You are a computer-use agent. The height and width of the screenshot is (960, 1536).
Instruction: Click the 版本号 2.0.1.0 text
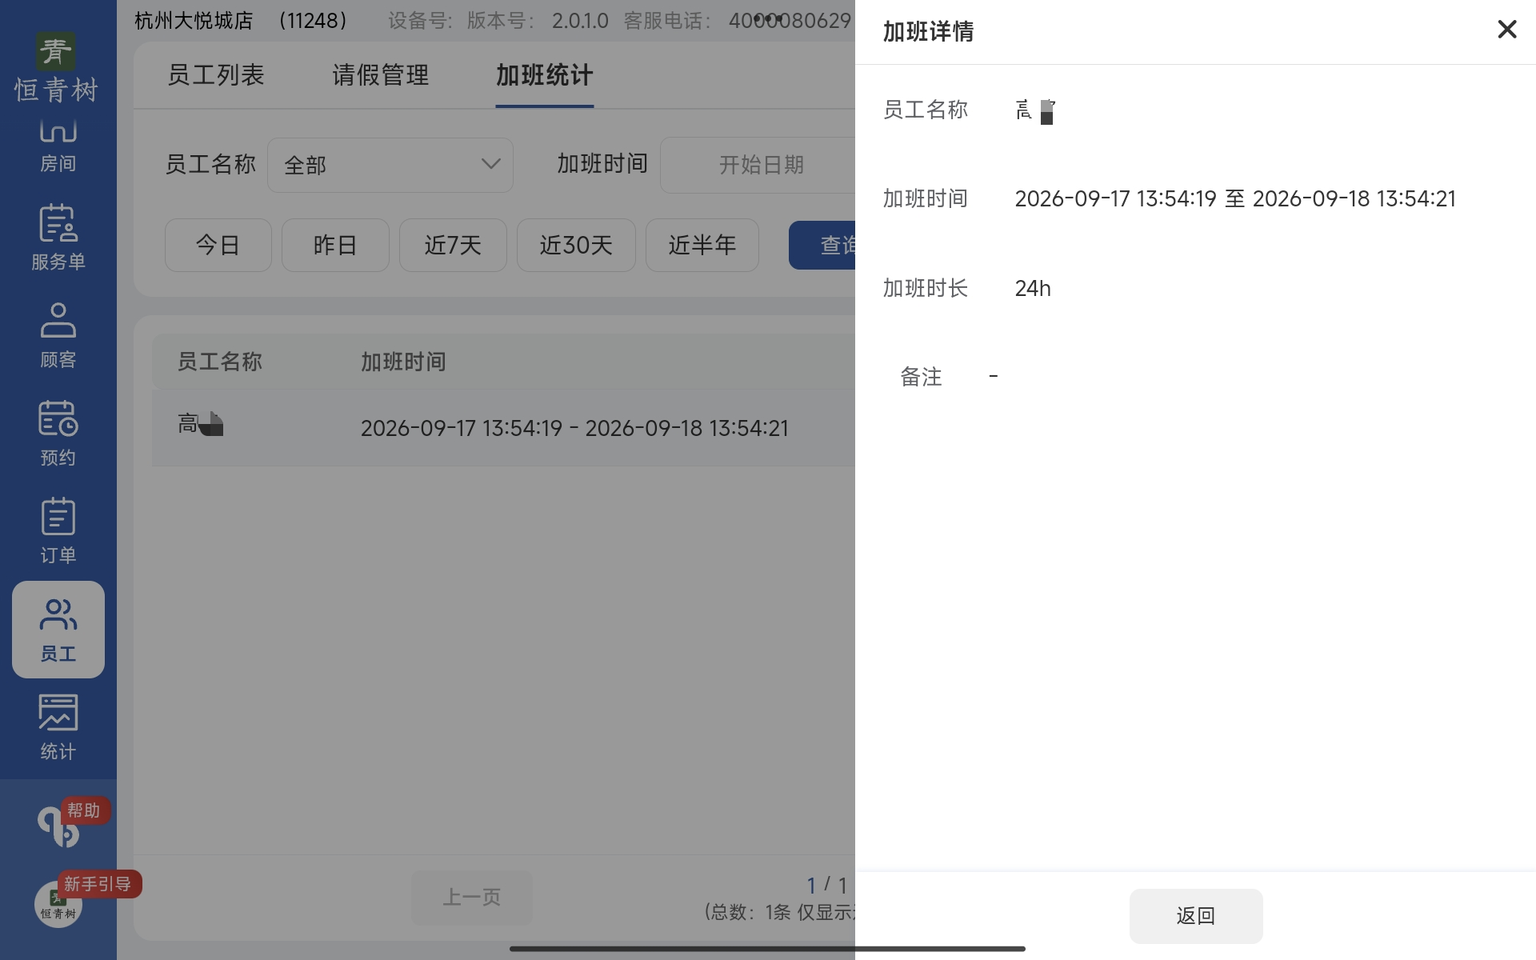pos(537,21)
